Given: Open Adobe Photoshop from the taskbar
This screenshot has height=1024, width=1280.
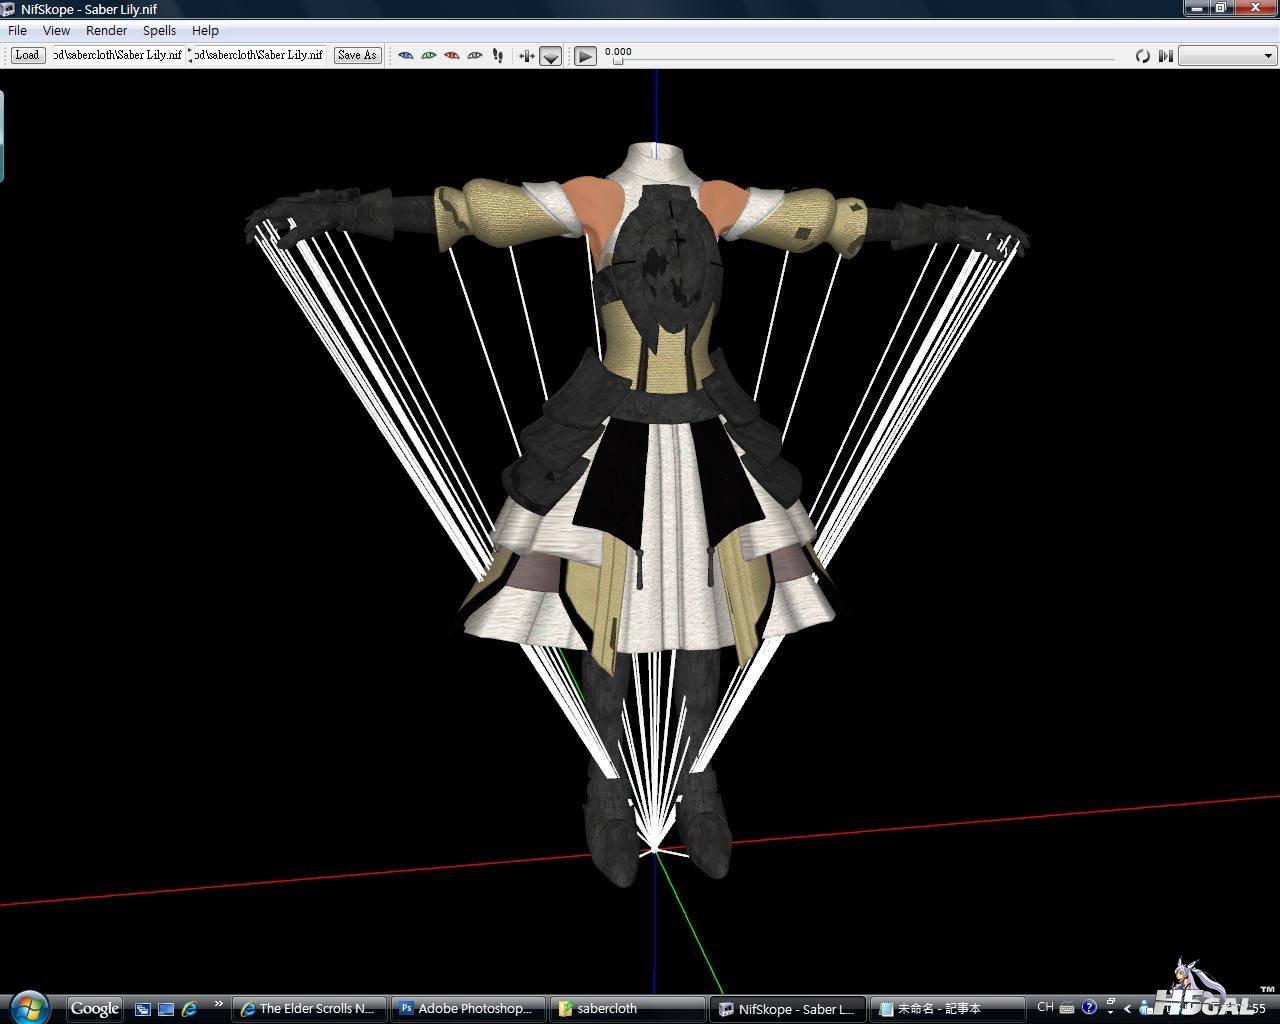Looking at the screenshot, I should pos(468,1008).
